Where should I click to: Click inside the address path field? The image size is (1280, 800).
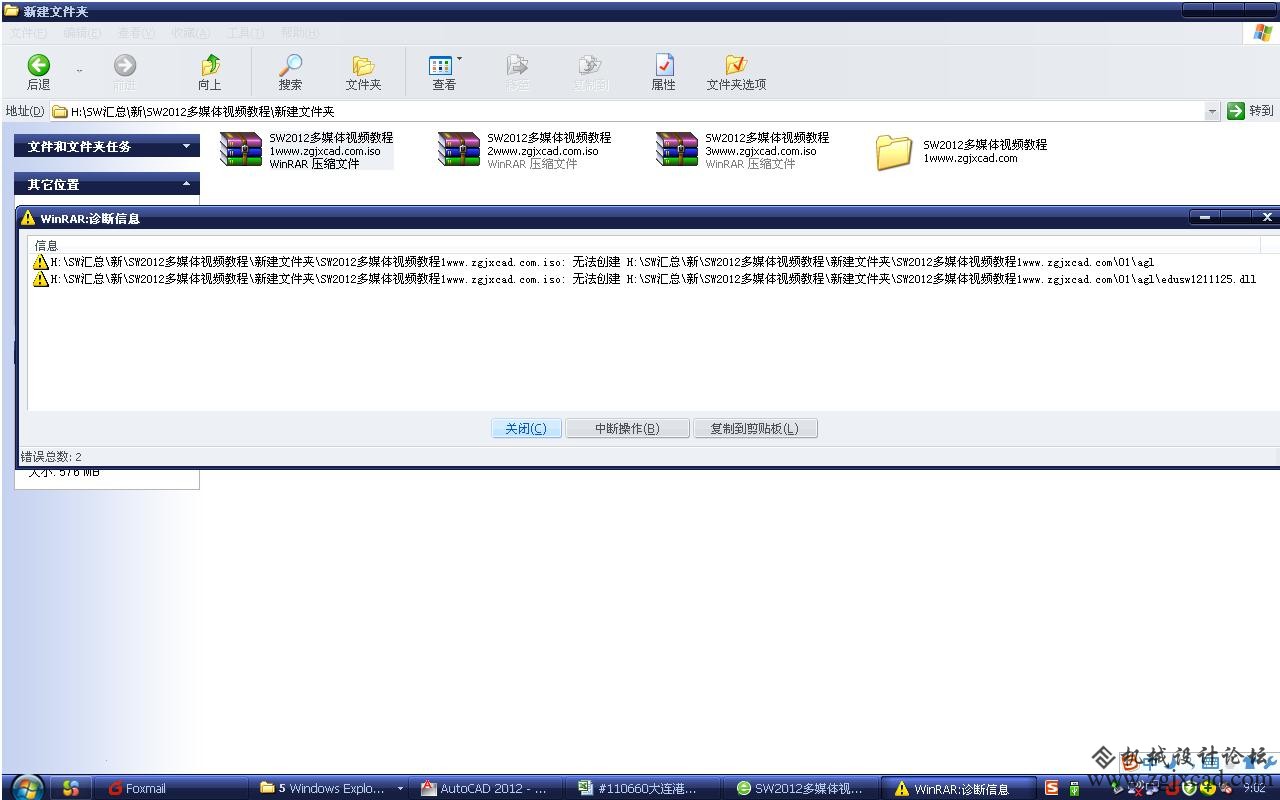(x=627, y=111)
